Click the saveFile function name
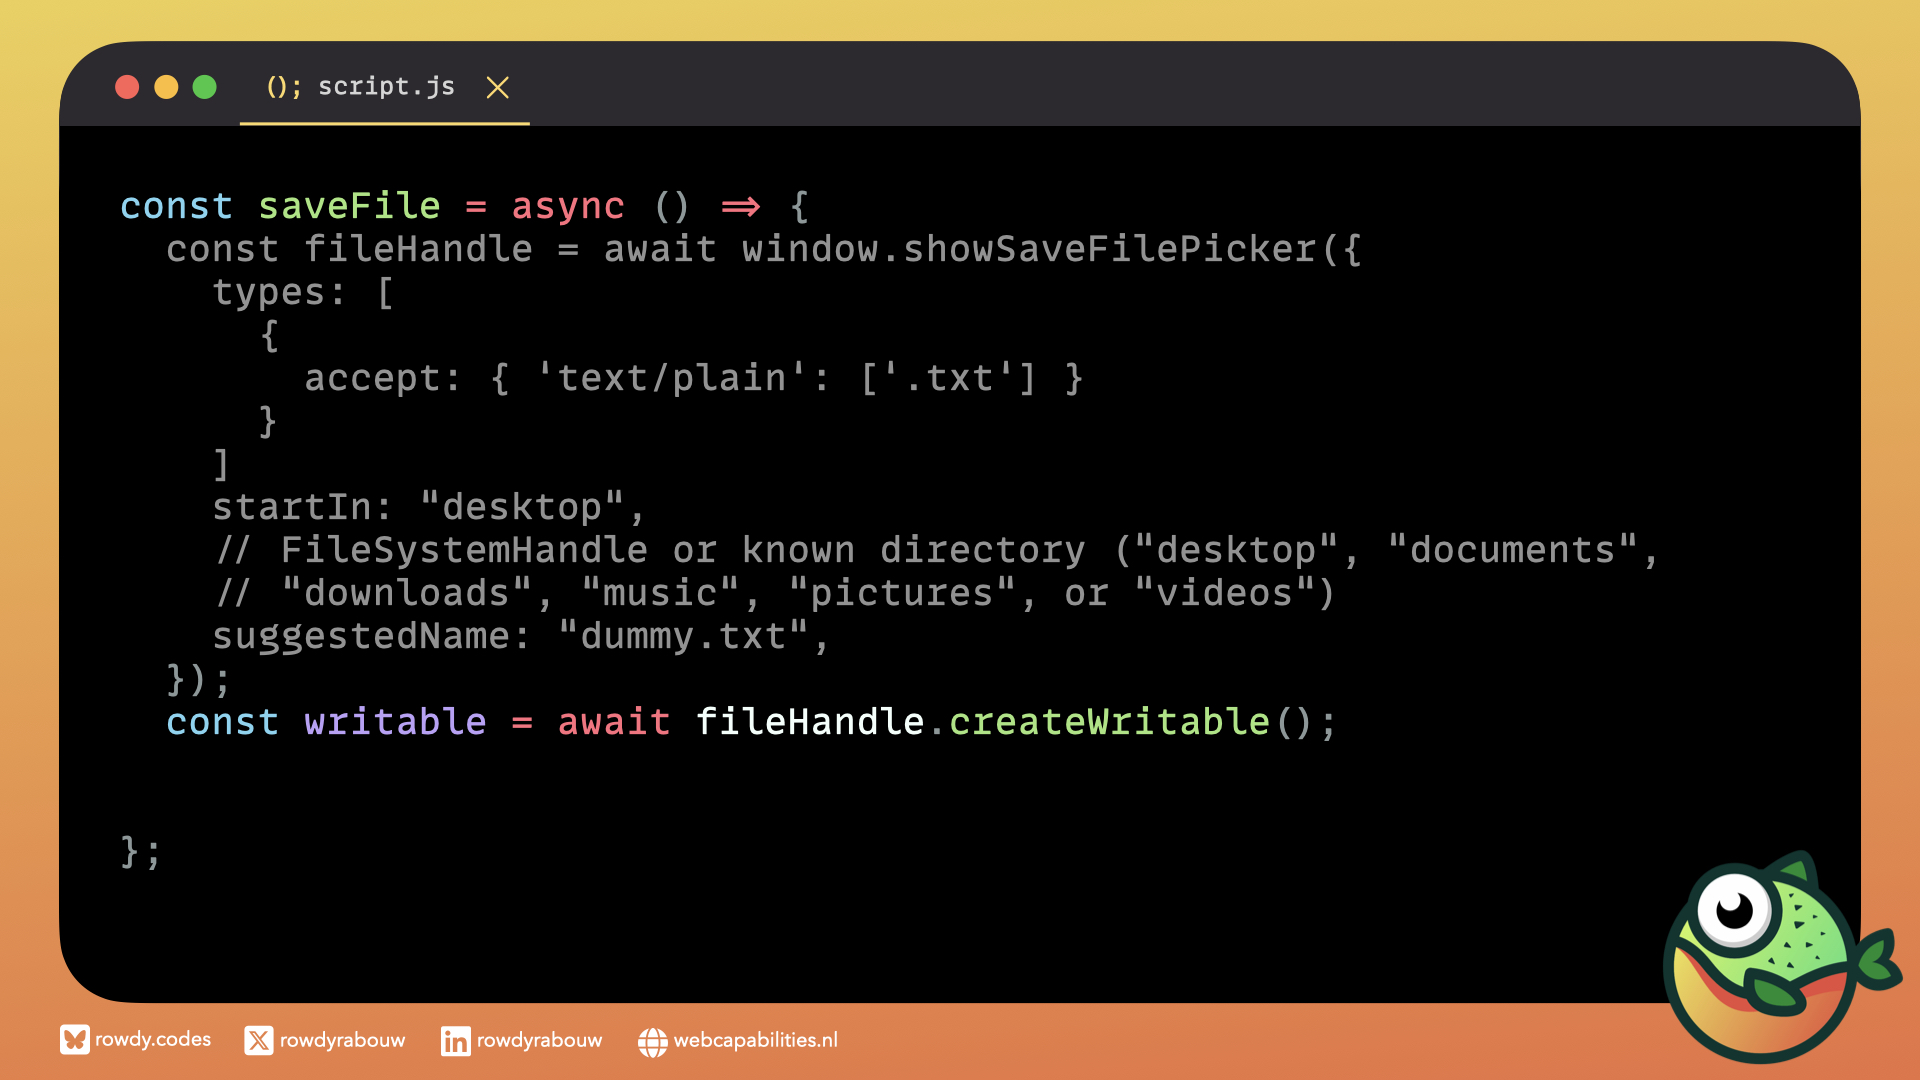 [349, 206]
